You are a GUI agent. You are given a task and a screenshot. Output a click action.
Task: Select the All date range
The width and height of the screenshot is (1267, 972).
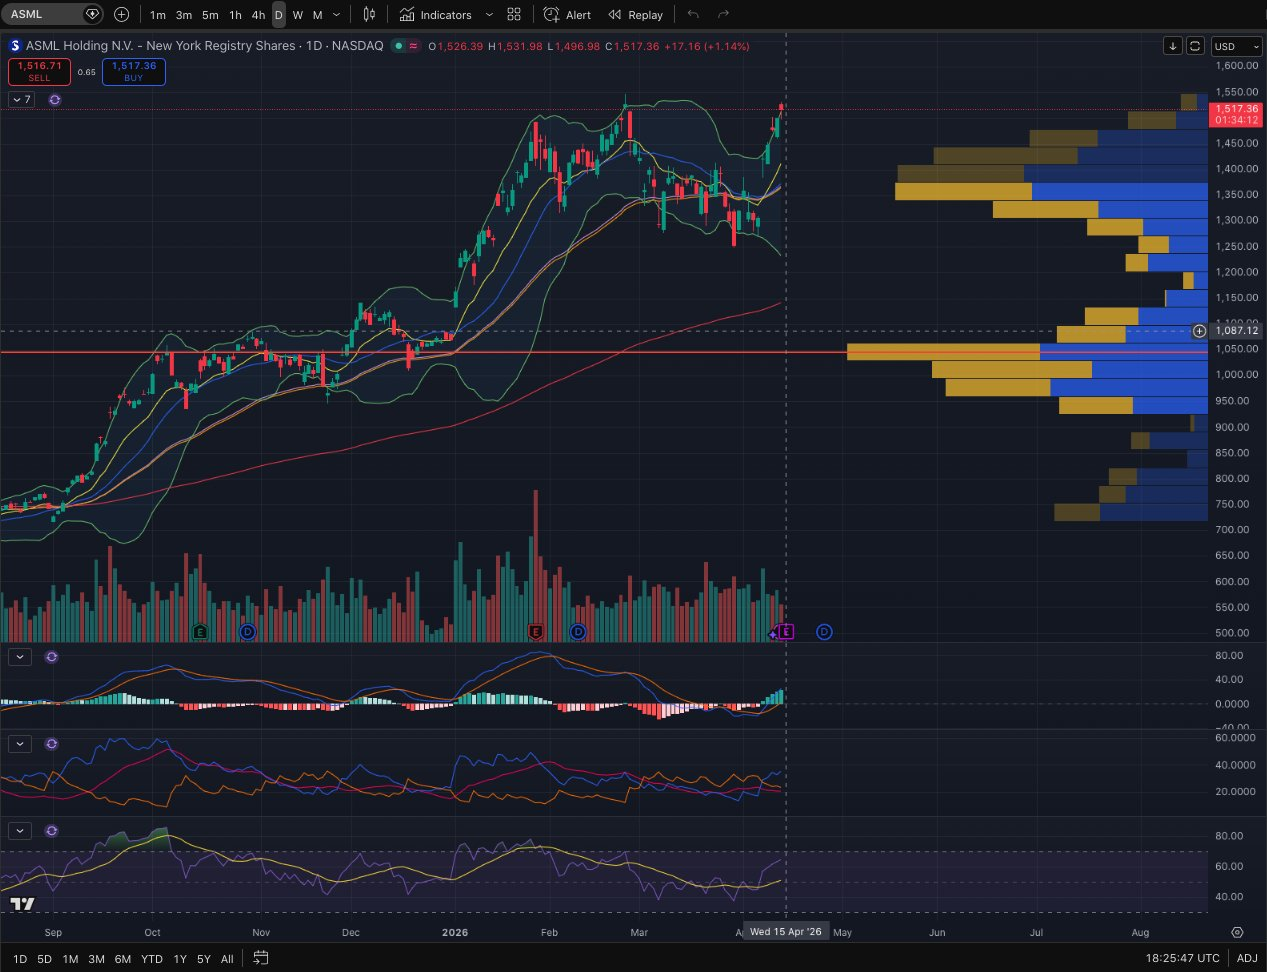pos(227,959)
